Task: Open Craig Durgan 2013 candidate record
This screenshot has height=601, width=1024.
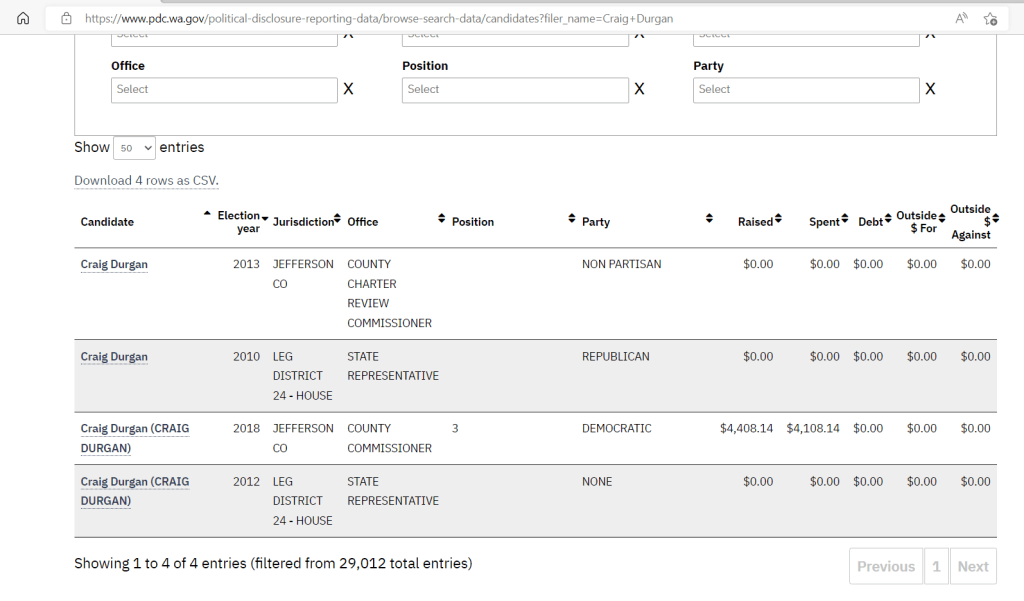Action: 114,265
